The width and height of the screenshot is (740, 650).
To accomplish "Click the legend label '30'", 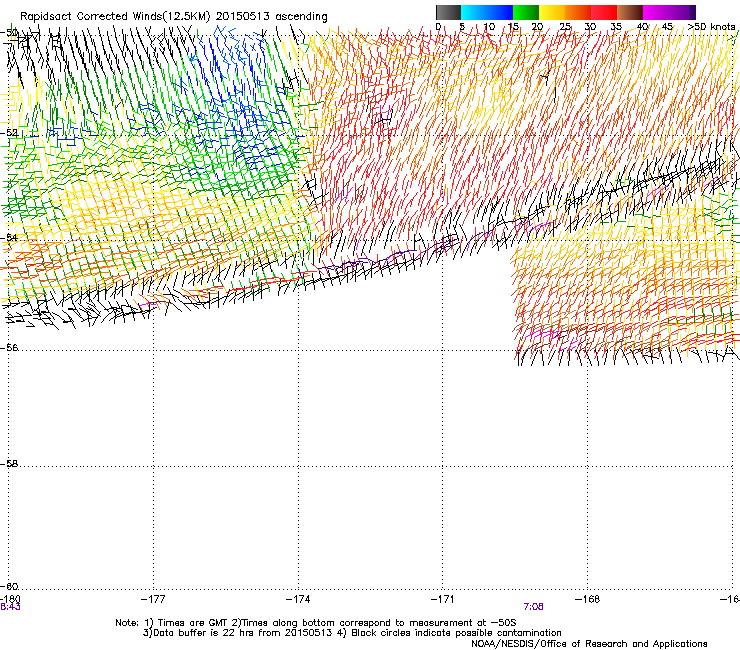I will [590, 27].
